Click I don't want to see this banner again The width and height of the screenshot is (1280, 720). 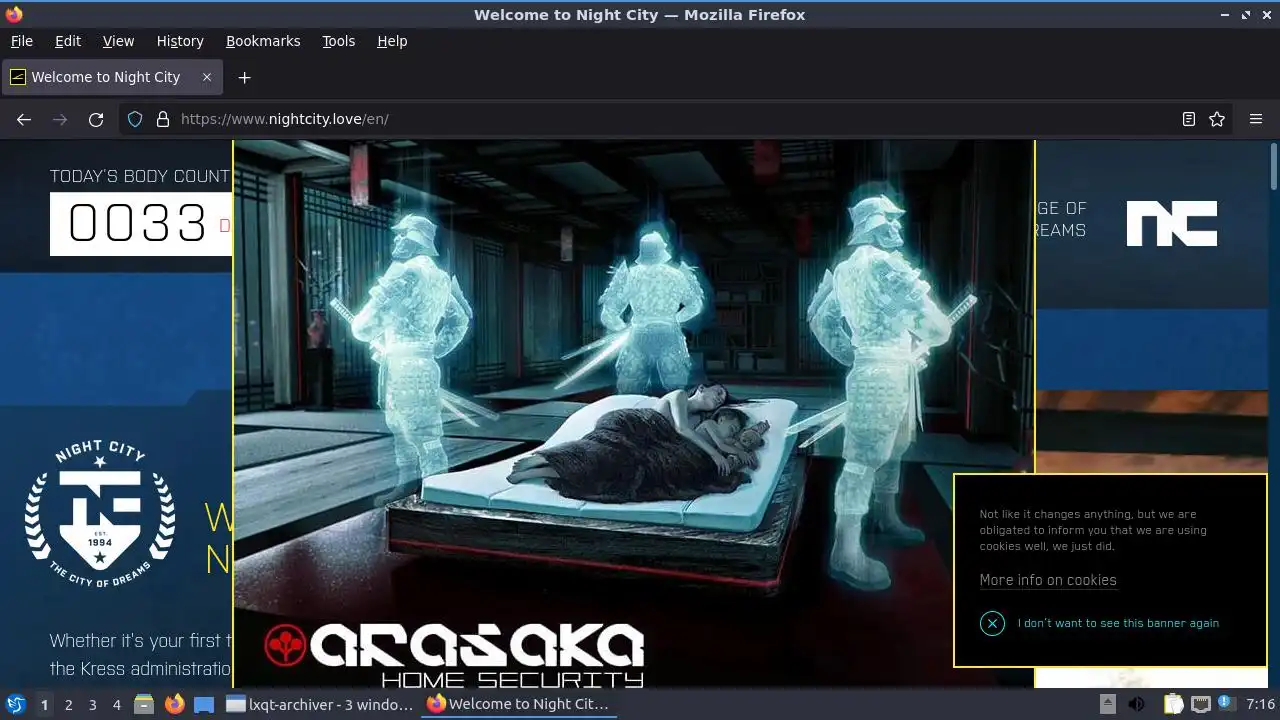[x=1118, y=623]
